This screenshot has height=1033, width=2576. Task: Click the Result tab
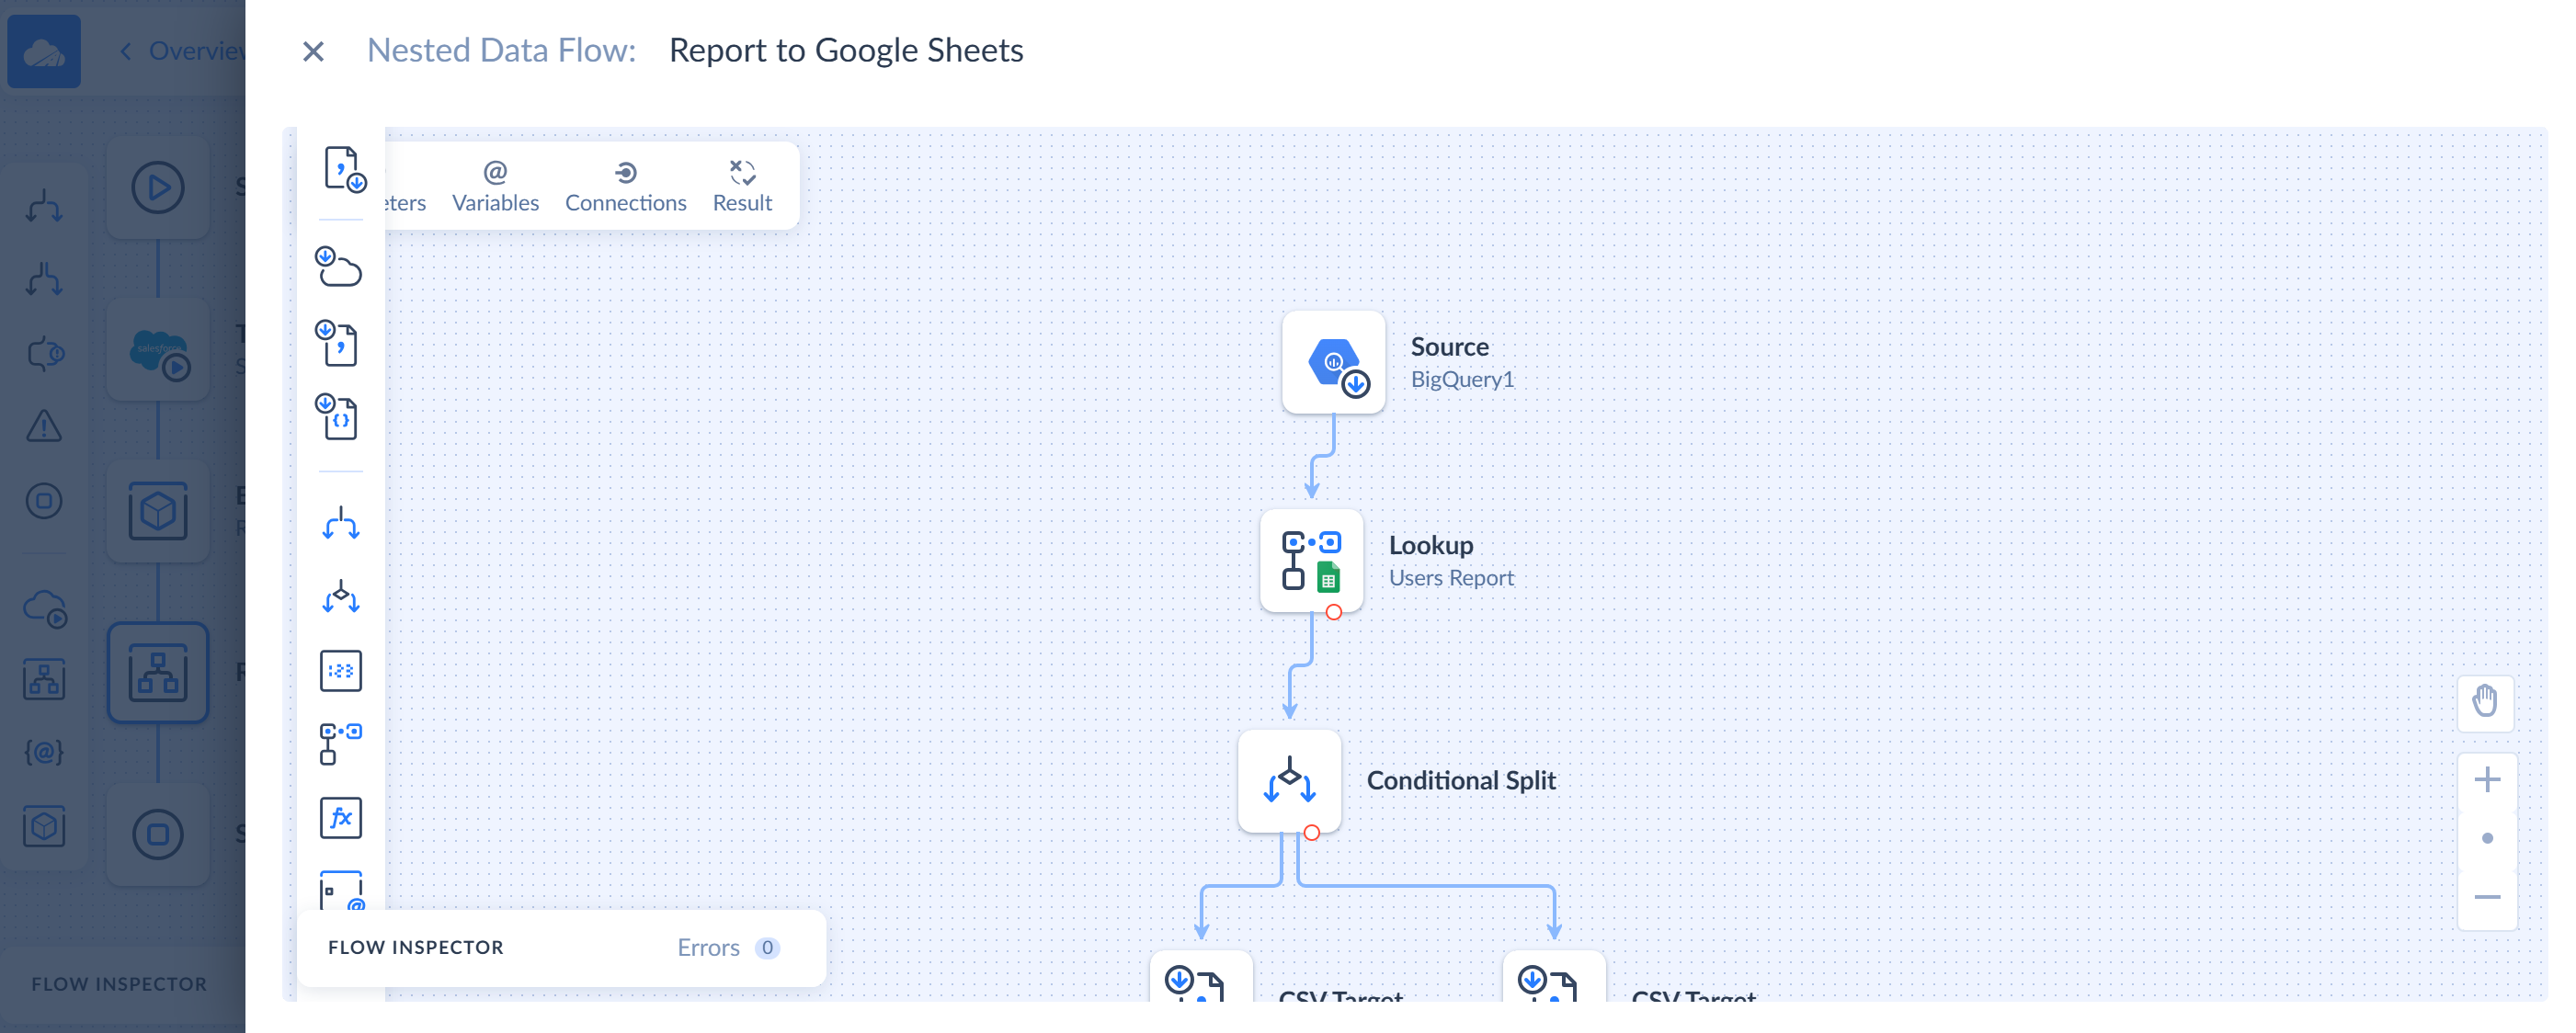[741, 184]
